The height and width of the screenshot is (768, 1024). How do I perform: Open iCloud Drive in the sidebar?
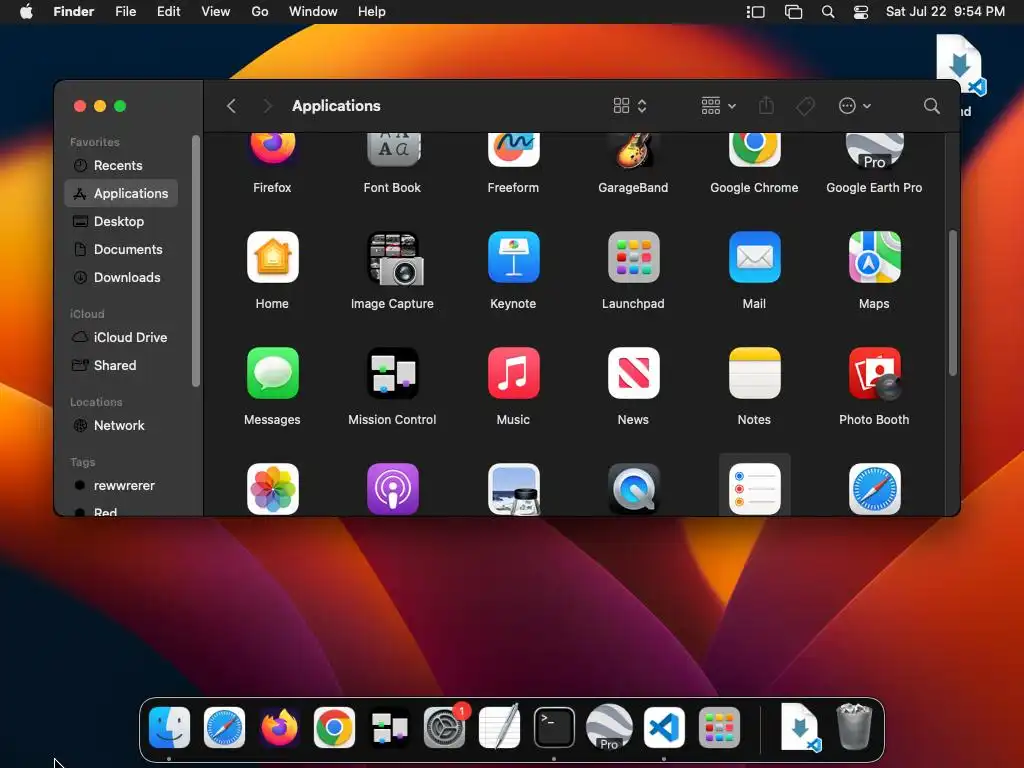pos(121,338)
